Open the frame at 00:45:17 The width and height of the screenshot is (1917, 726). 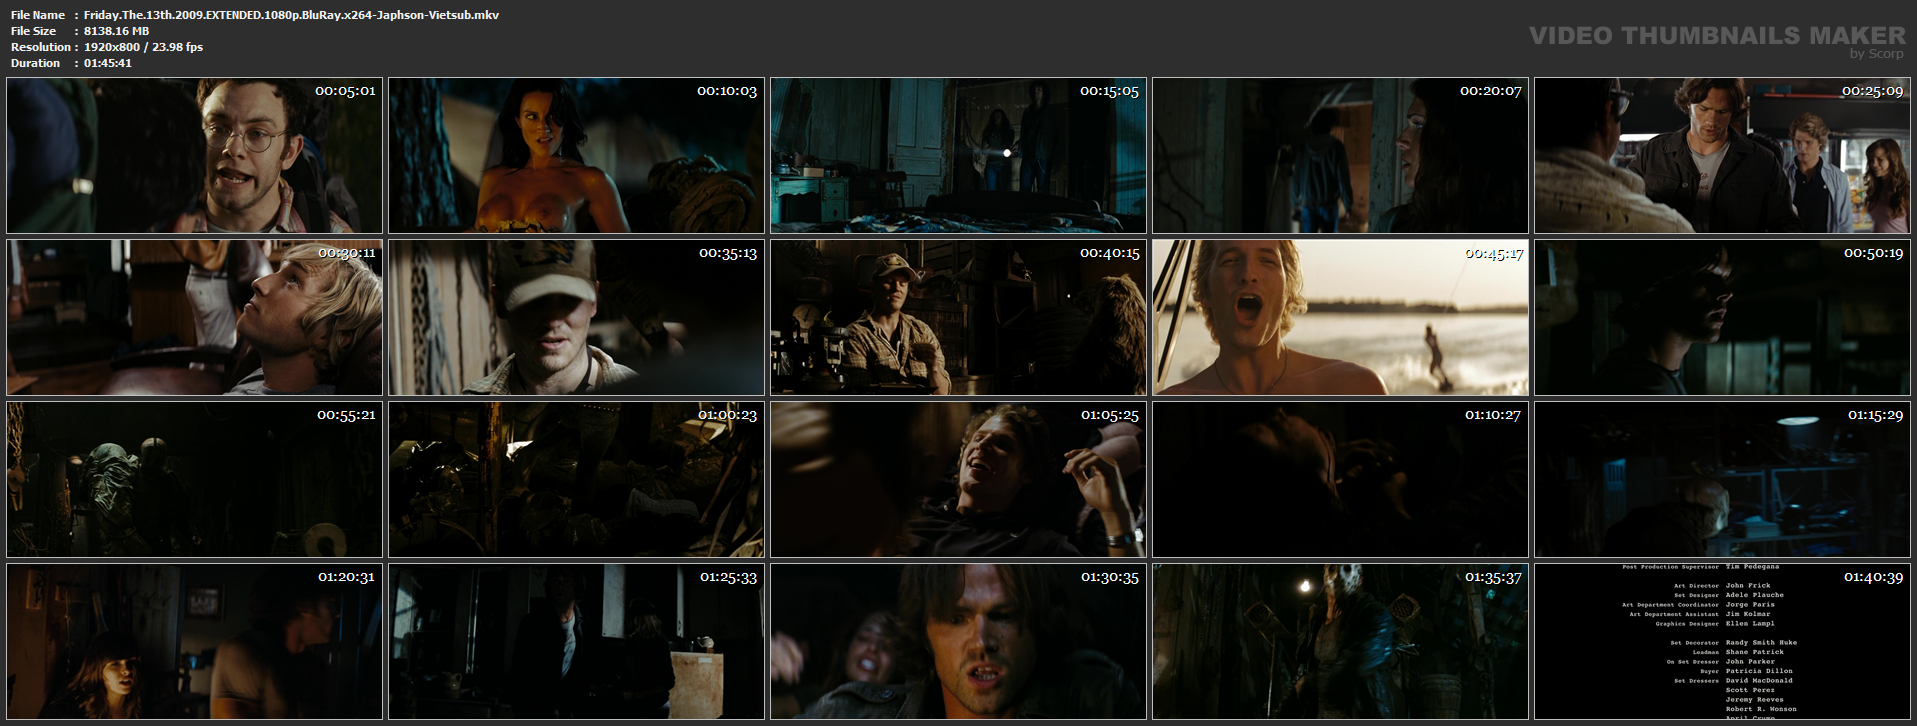tap(1340, 317)
